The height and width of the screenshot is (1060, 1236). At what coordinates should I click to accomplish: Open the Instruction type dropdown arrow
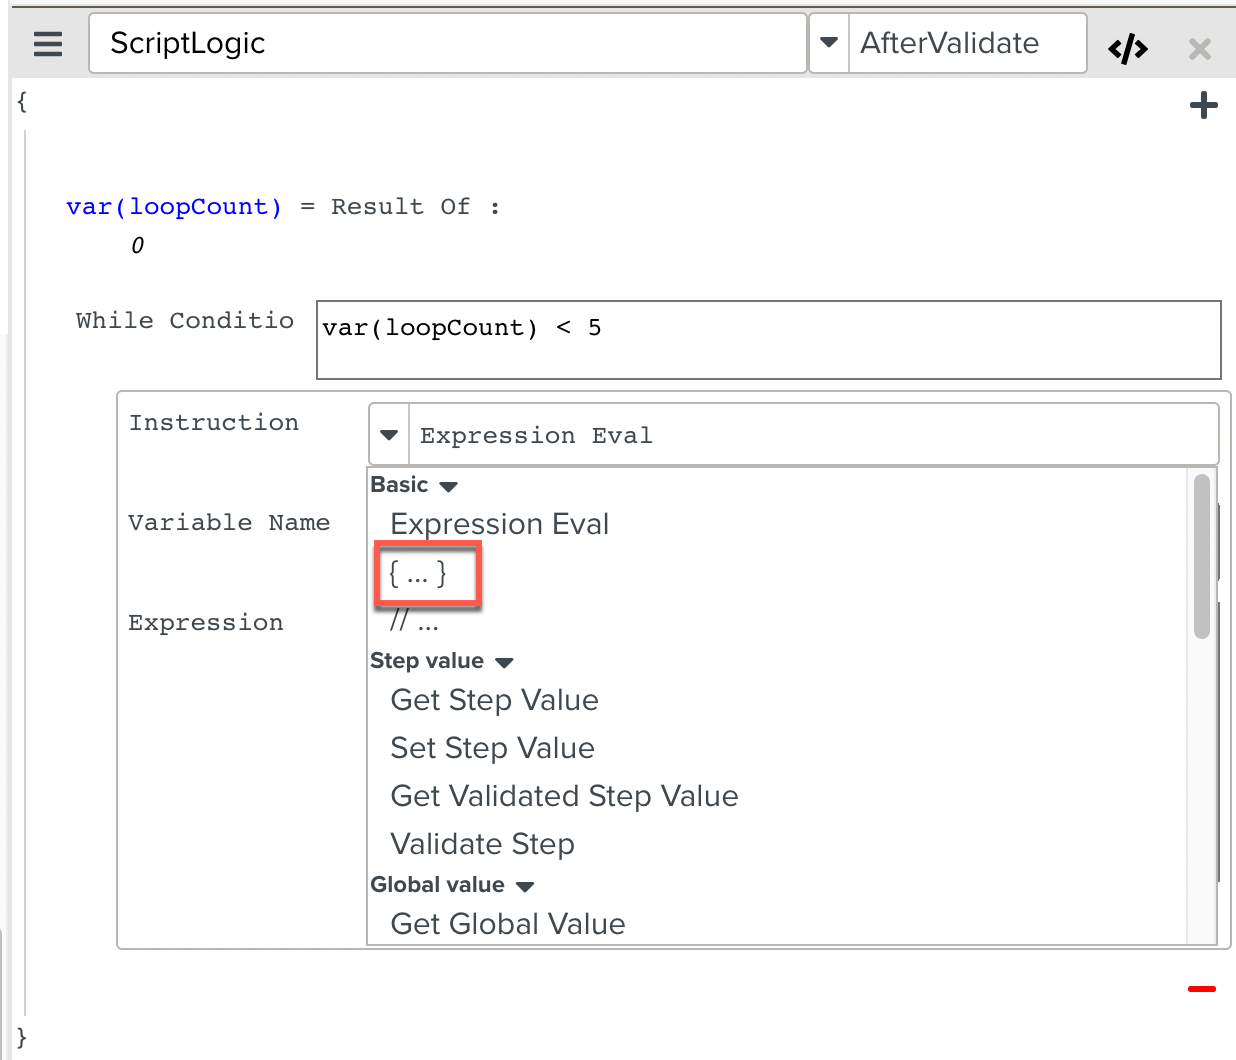click(x=389, y=435)
